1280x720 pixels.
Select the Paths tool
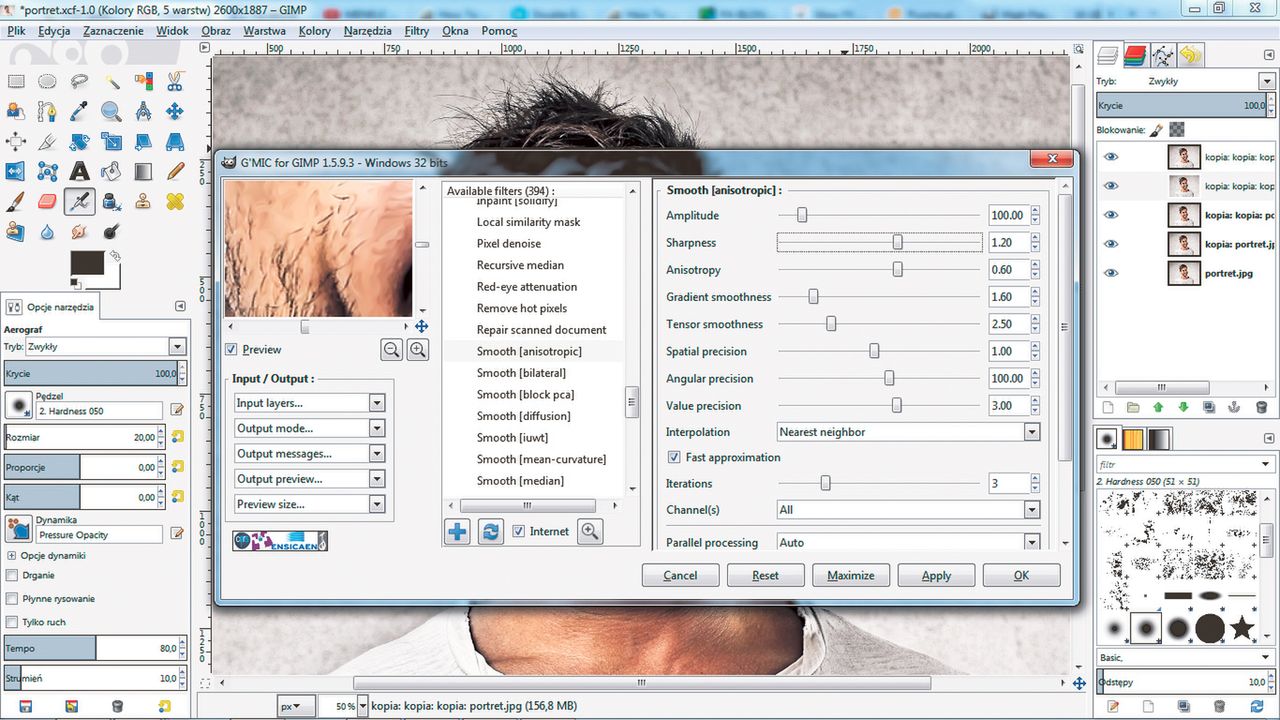(x=47, y=111)
